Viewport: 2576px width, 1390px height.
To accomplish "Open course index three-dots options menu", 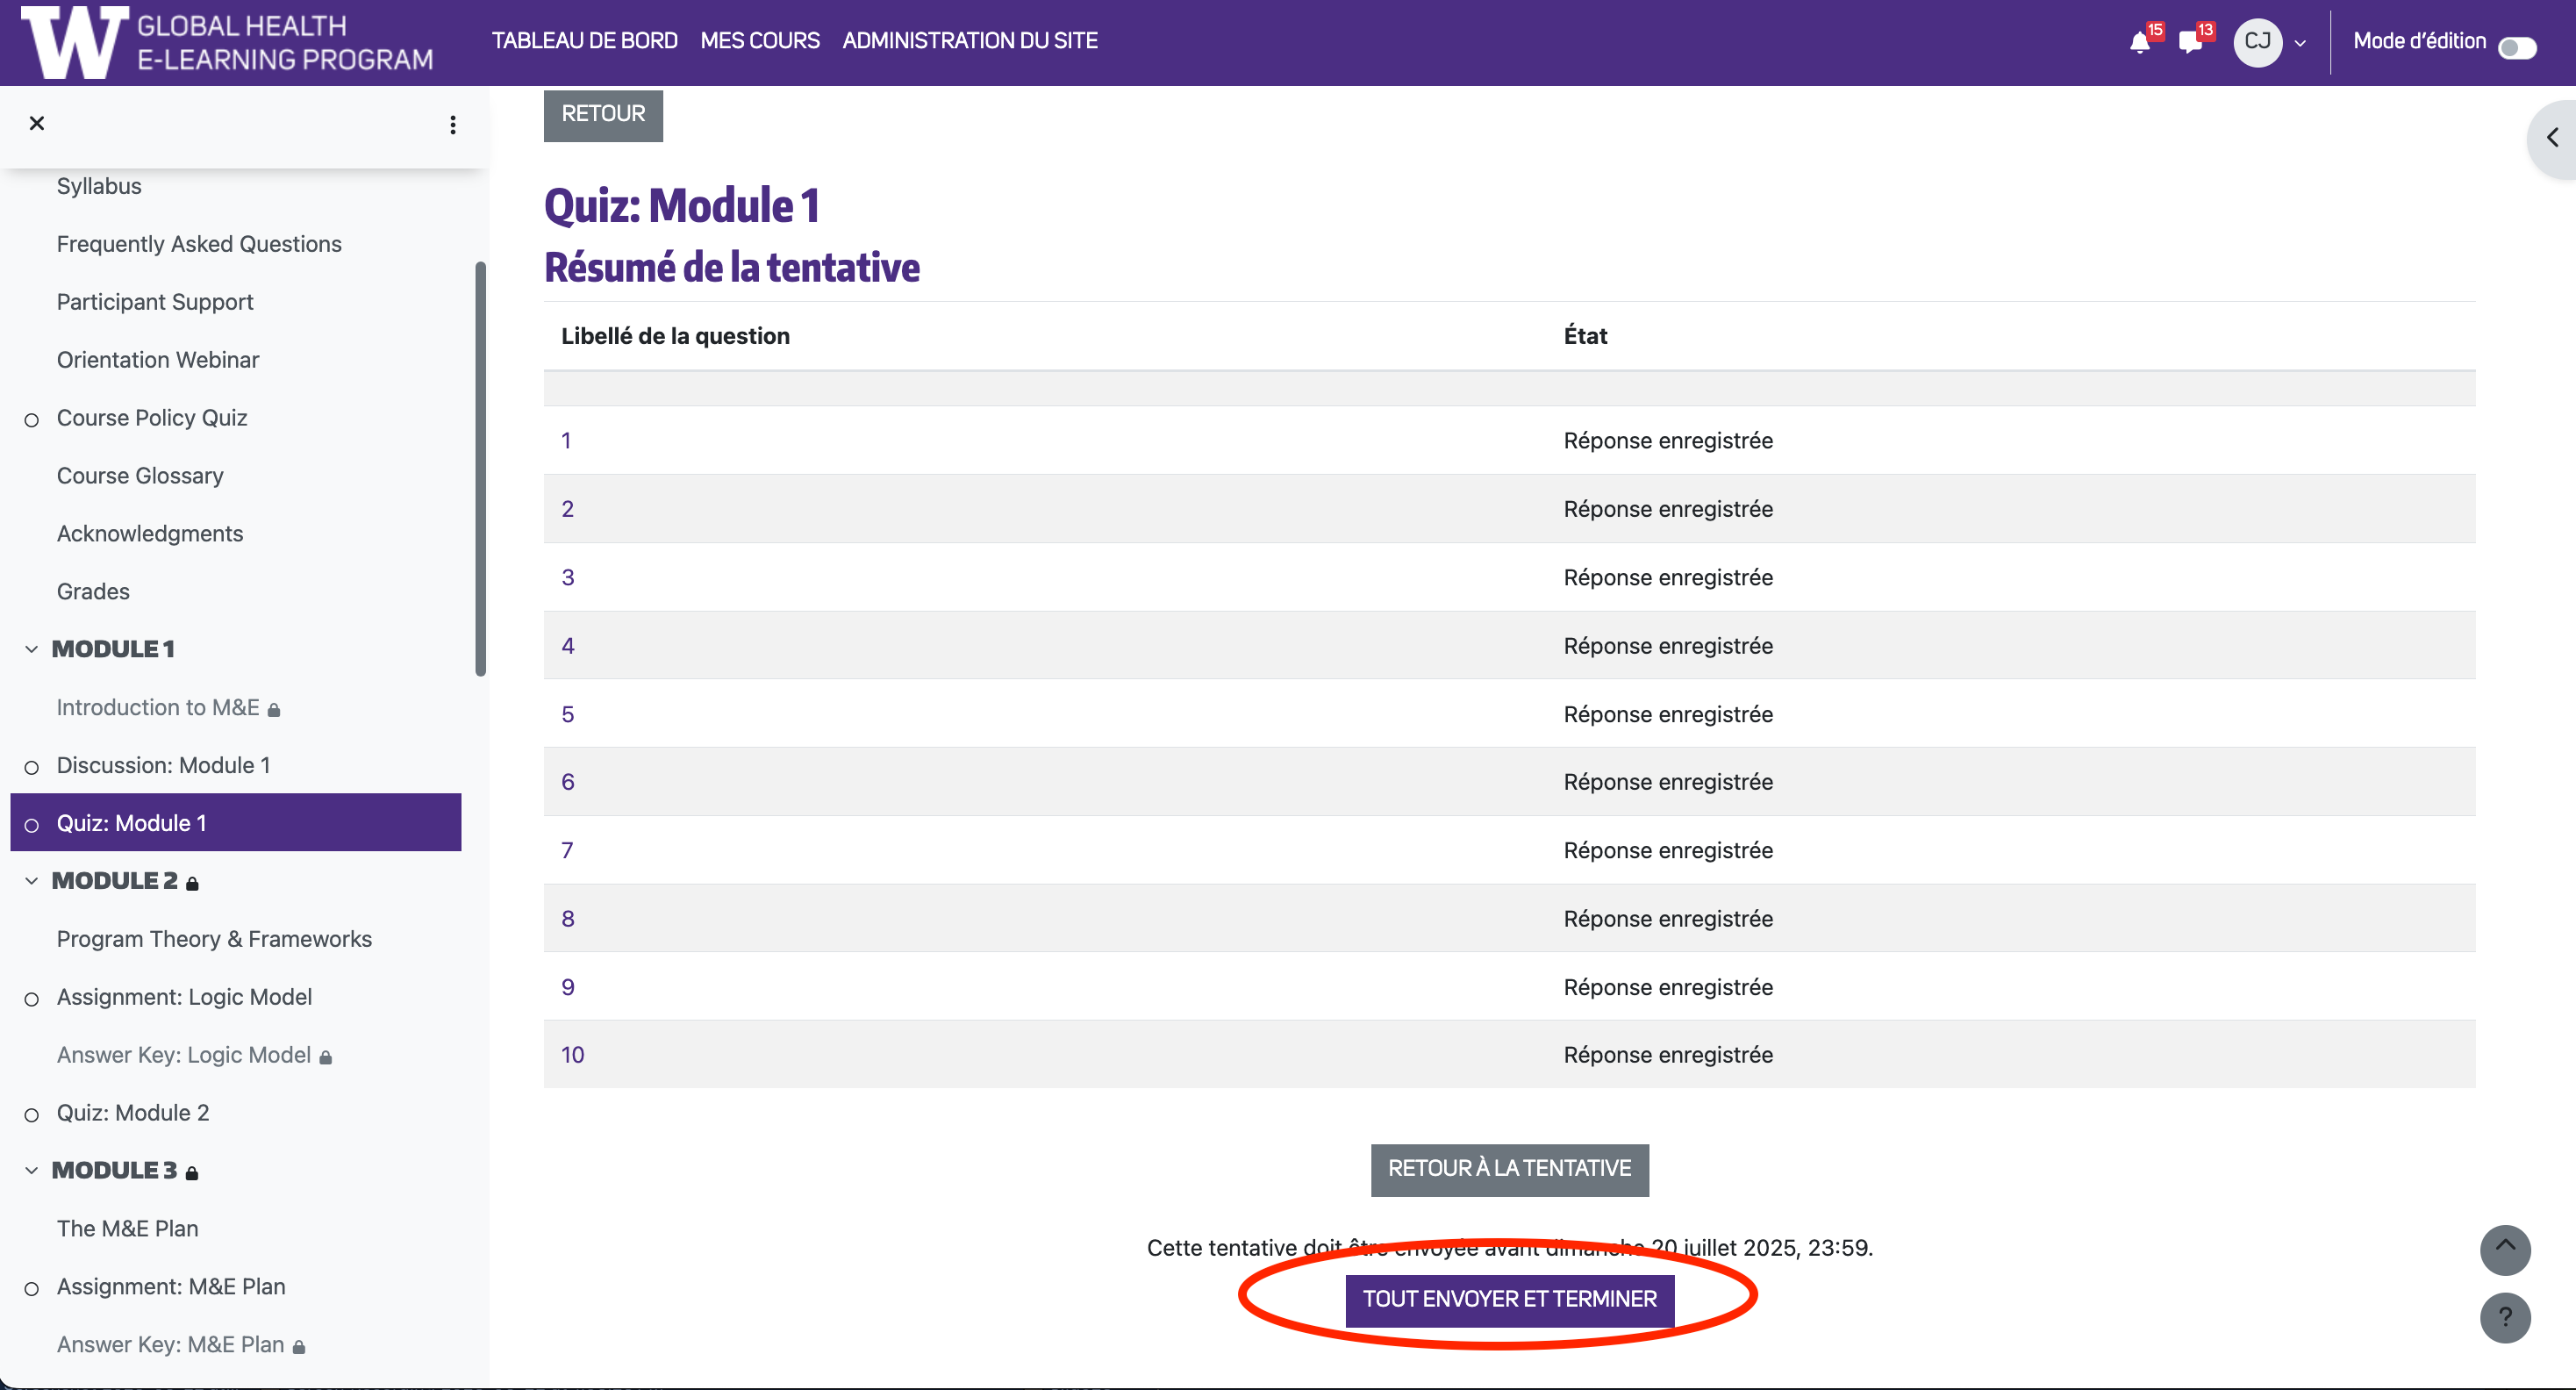I will click(453, 125).
